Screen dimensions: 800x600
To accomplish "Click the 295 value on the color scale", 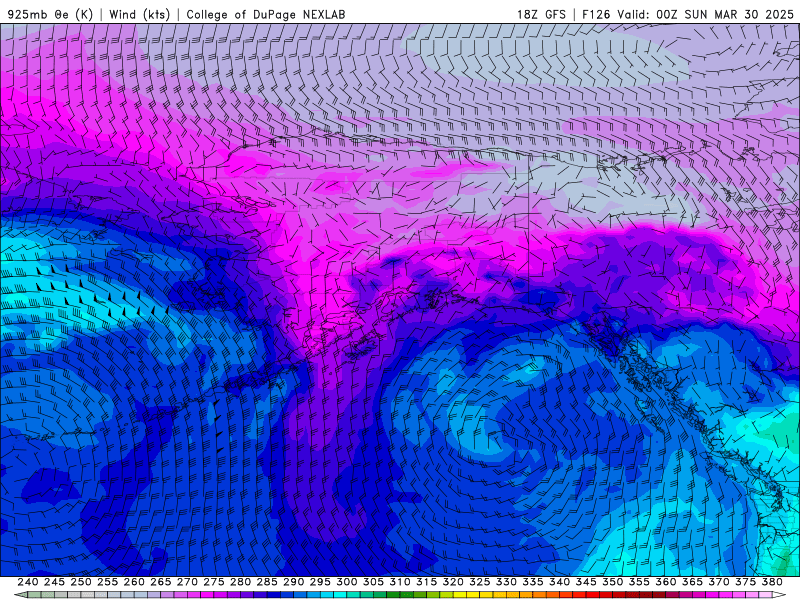I will click(x=320, y=582).
